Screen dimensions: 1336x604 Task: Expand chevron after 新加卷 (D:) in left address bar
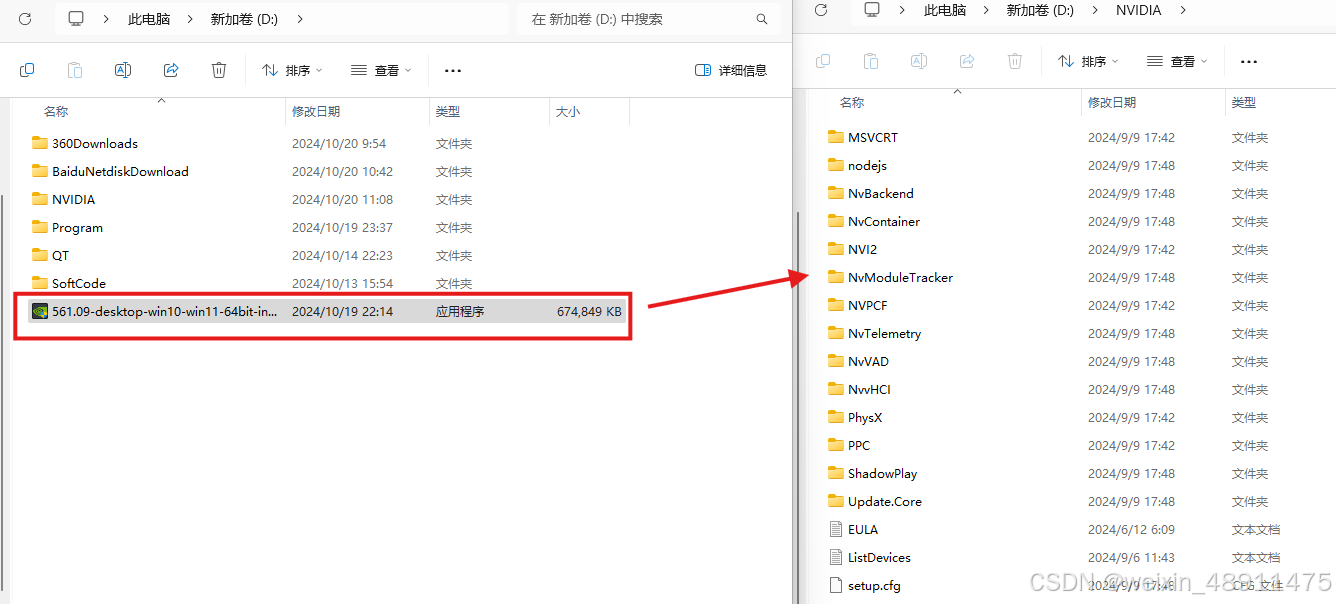300,19
